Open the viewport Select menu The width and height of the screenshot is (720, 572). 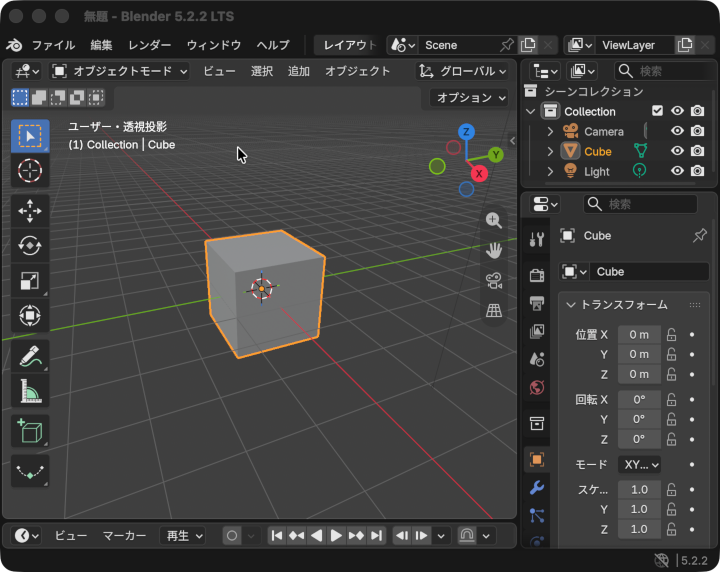click(262, 71)
